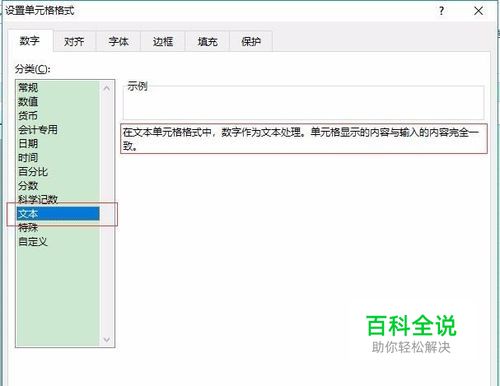The width and height of the screenshot is (500, 386).
Task: Choose the 分数 category
Action: (58, 186)
